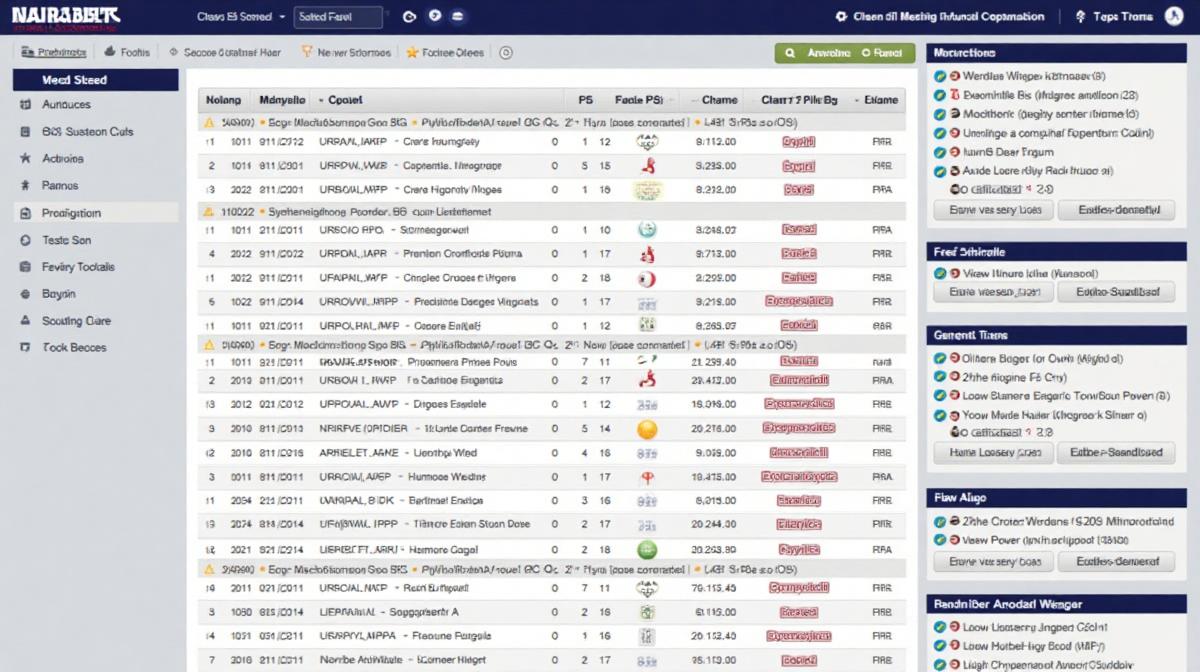This screenshot has width=1200, height=672.
Task: Click the Endioe-donnetful button under Mocurections
Action: (x=1115, y=210)
